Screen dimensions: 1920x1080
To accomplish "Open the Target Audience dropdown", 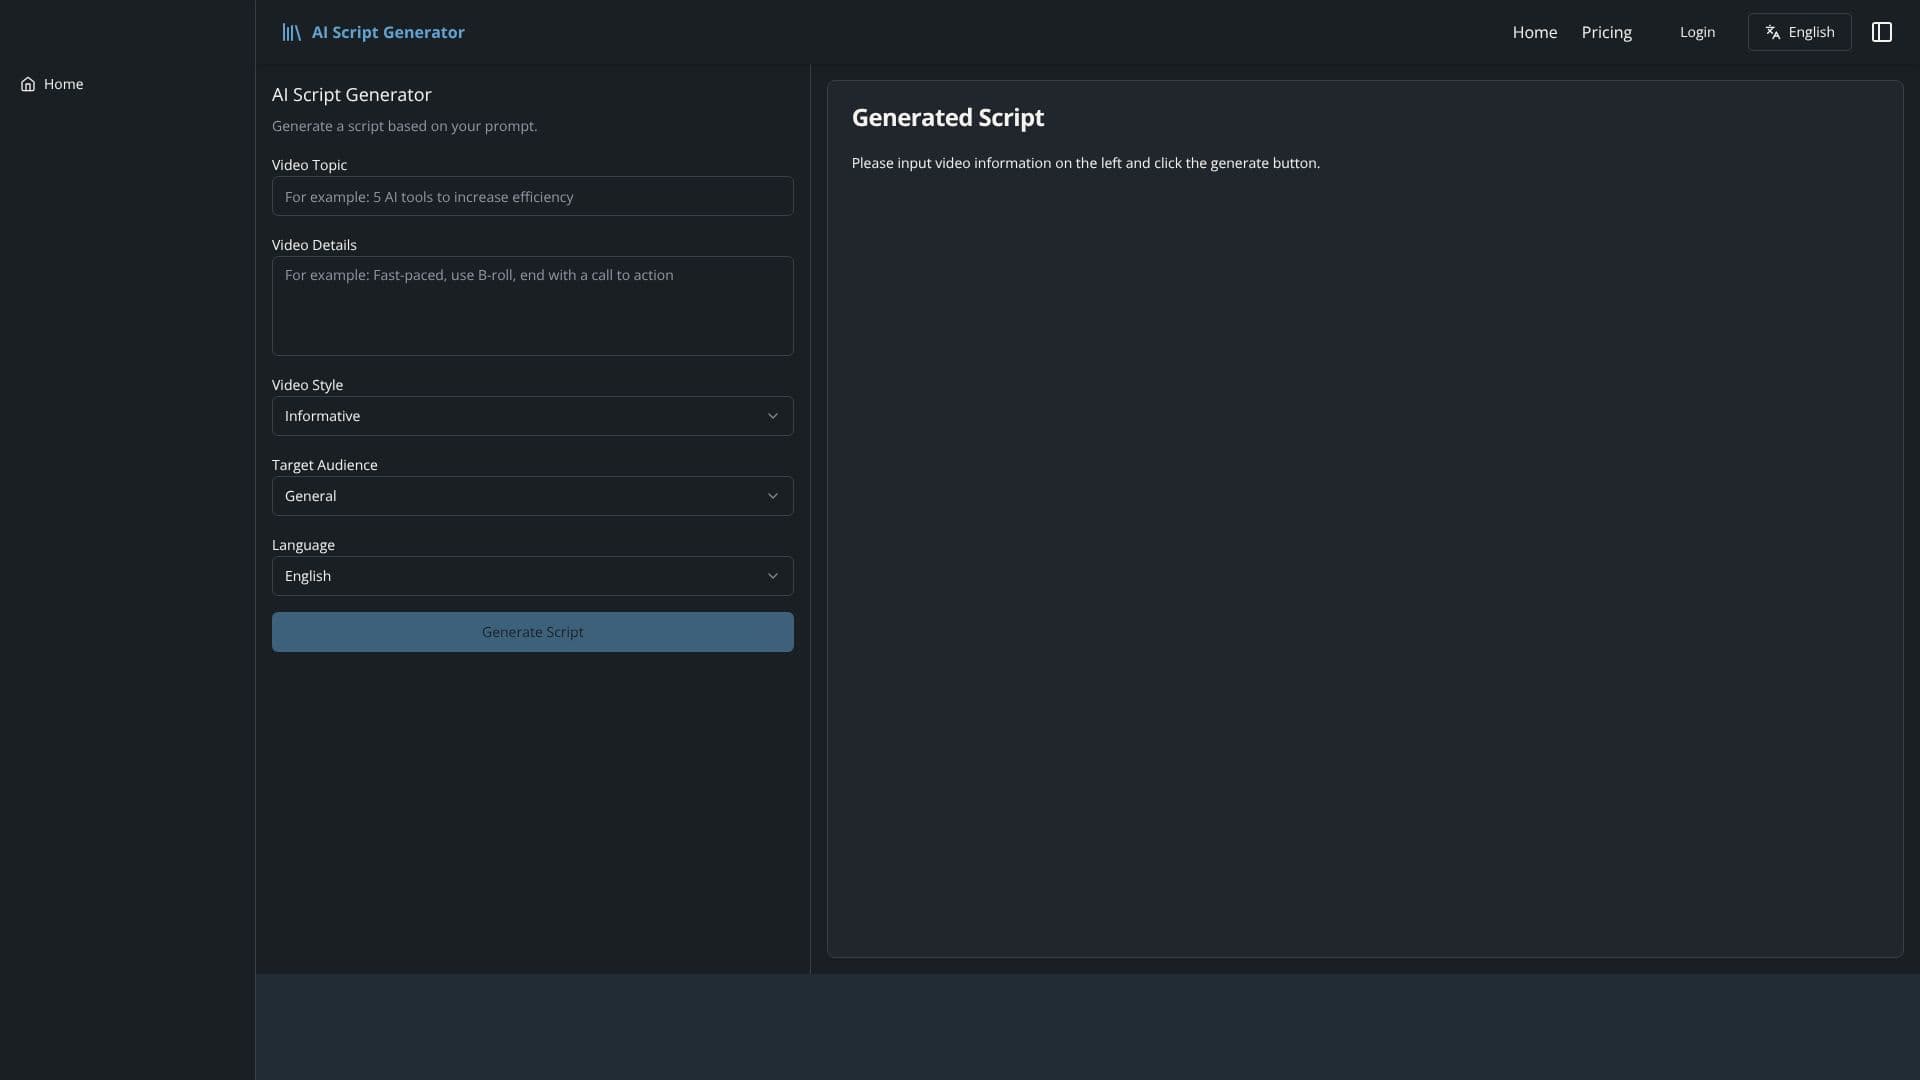I will click(x=532, y=496).
